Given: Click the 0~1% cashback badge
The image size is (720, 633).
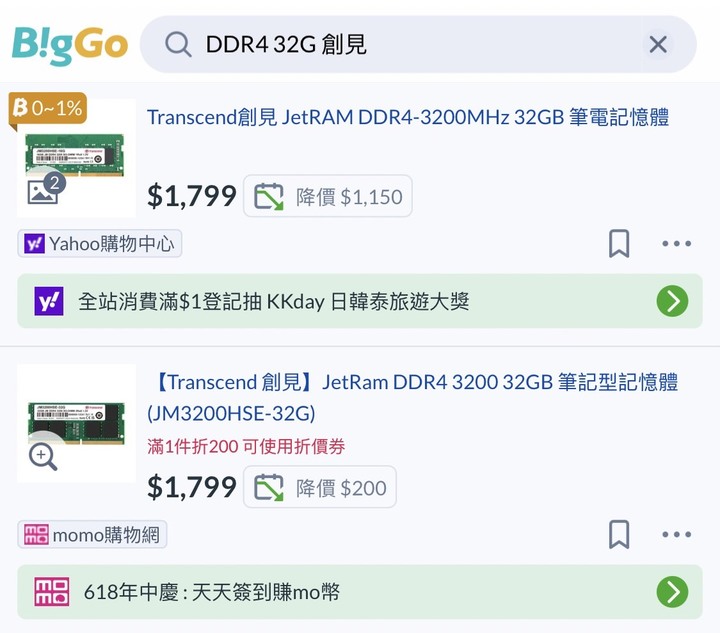Looking at the screenshot, I should (48, 109).
